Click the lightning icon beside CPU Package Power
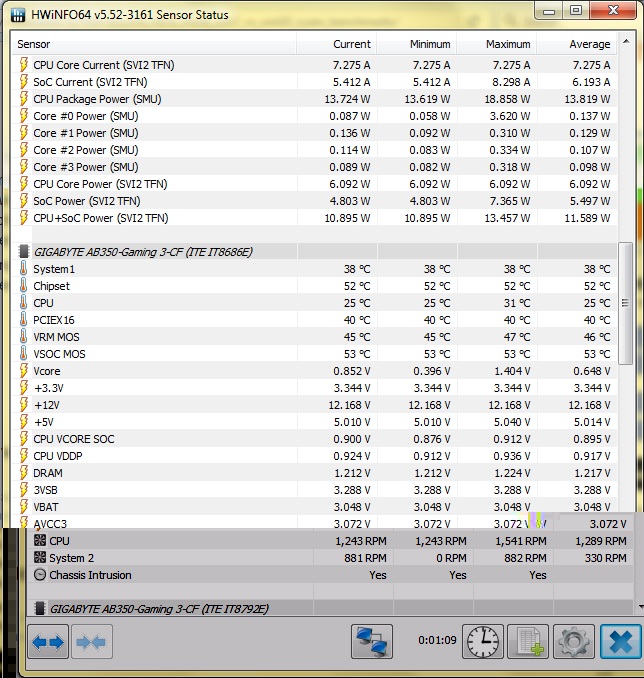This screenshot has height=678, width=644. click(x=25, y=99)
